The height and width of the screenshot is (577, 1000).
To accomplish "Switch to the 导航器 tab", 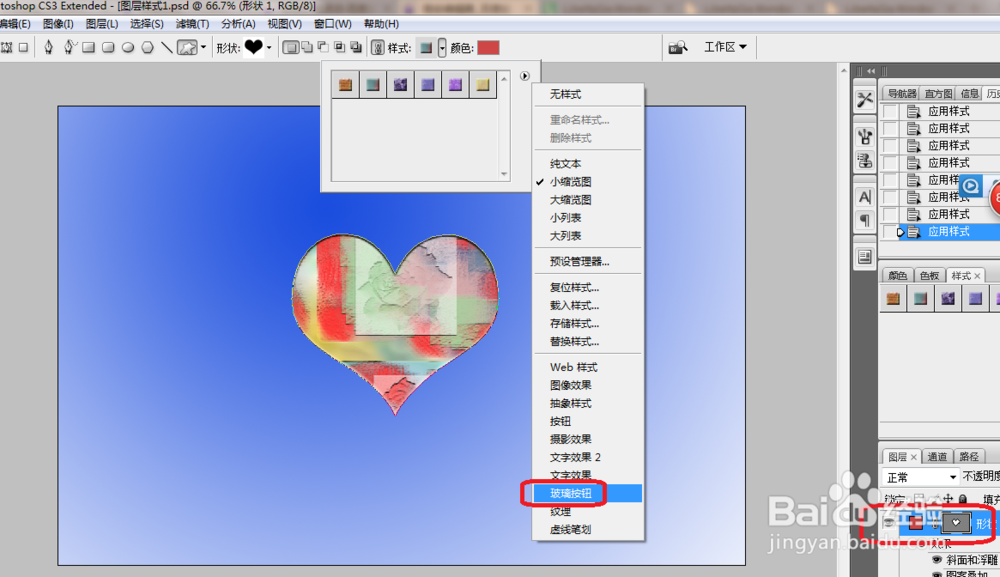I will (x=902, y=94).
